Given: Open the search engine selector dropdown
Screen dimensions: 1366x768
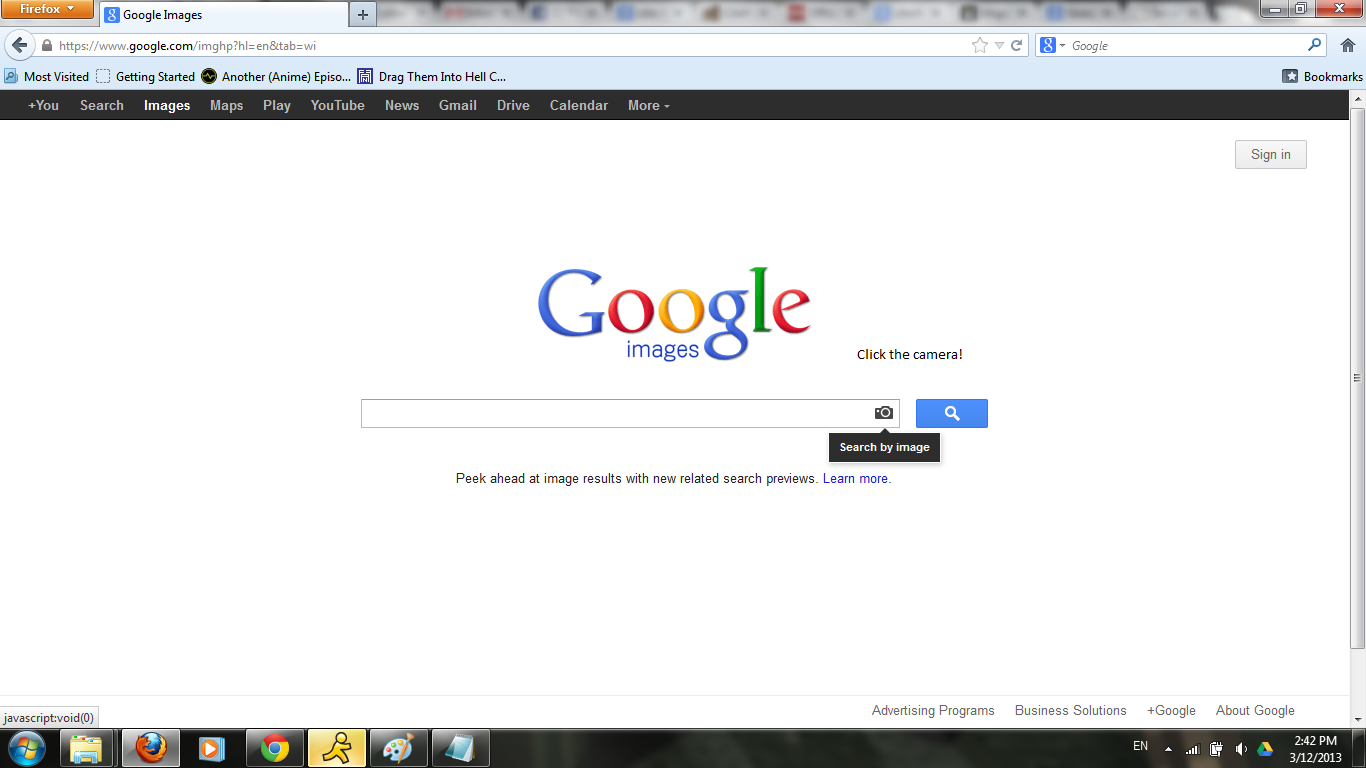Looking at the screenshot, I should (1053, 46).
